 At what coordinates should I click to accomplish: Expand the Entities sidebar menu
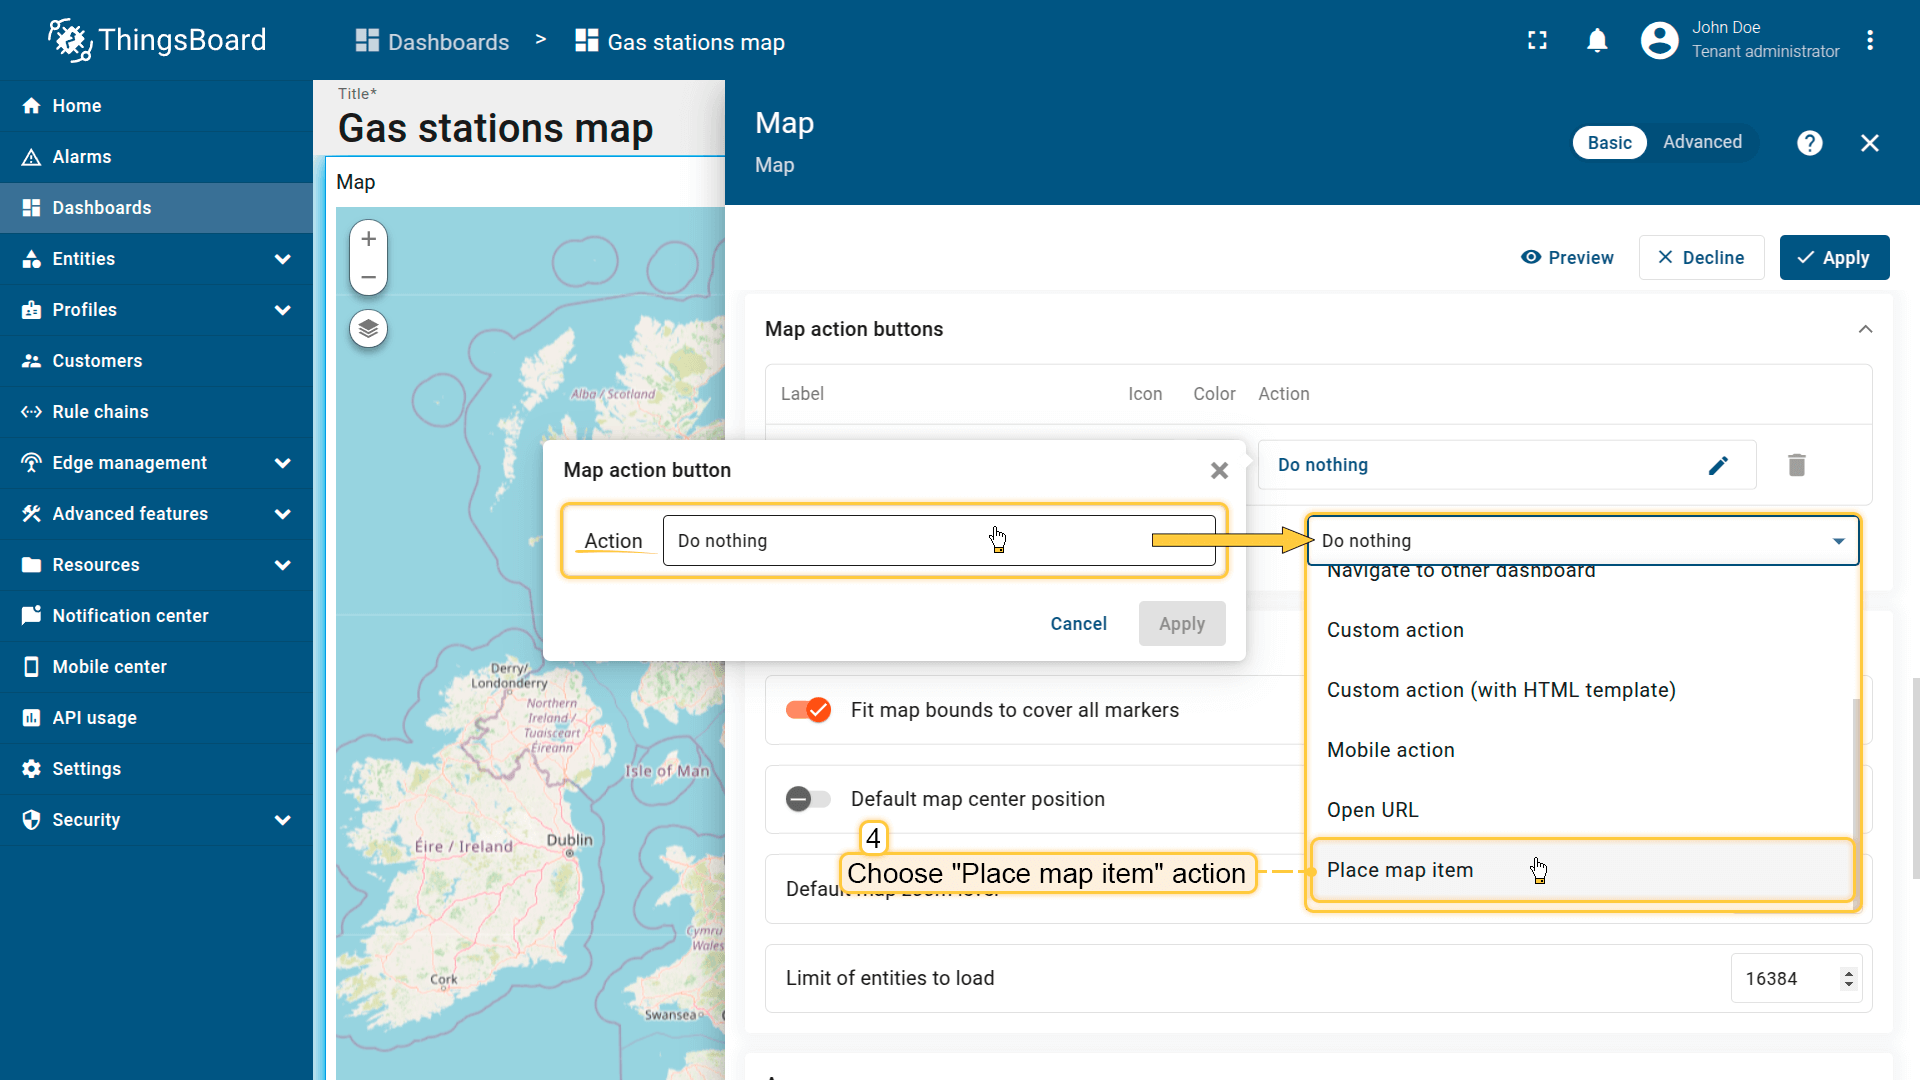point(282,259)
